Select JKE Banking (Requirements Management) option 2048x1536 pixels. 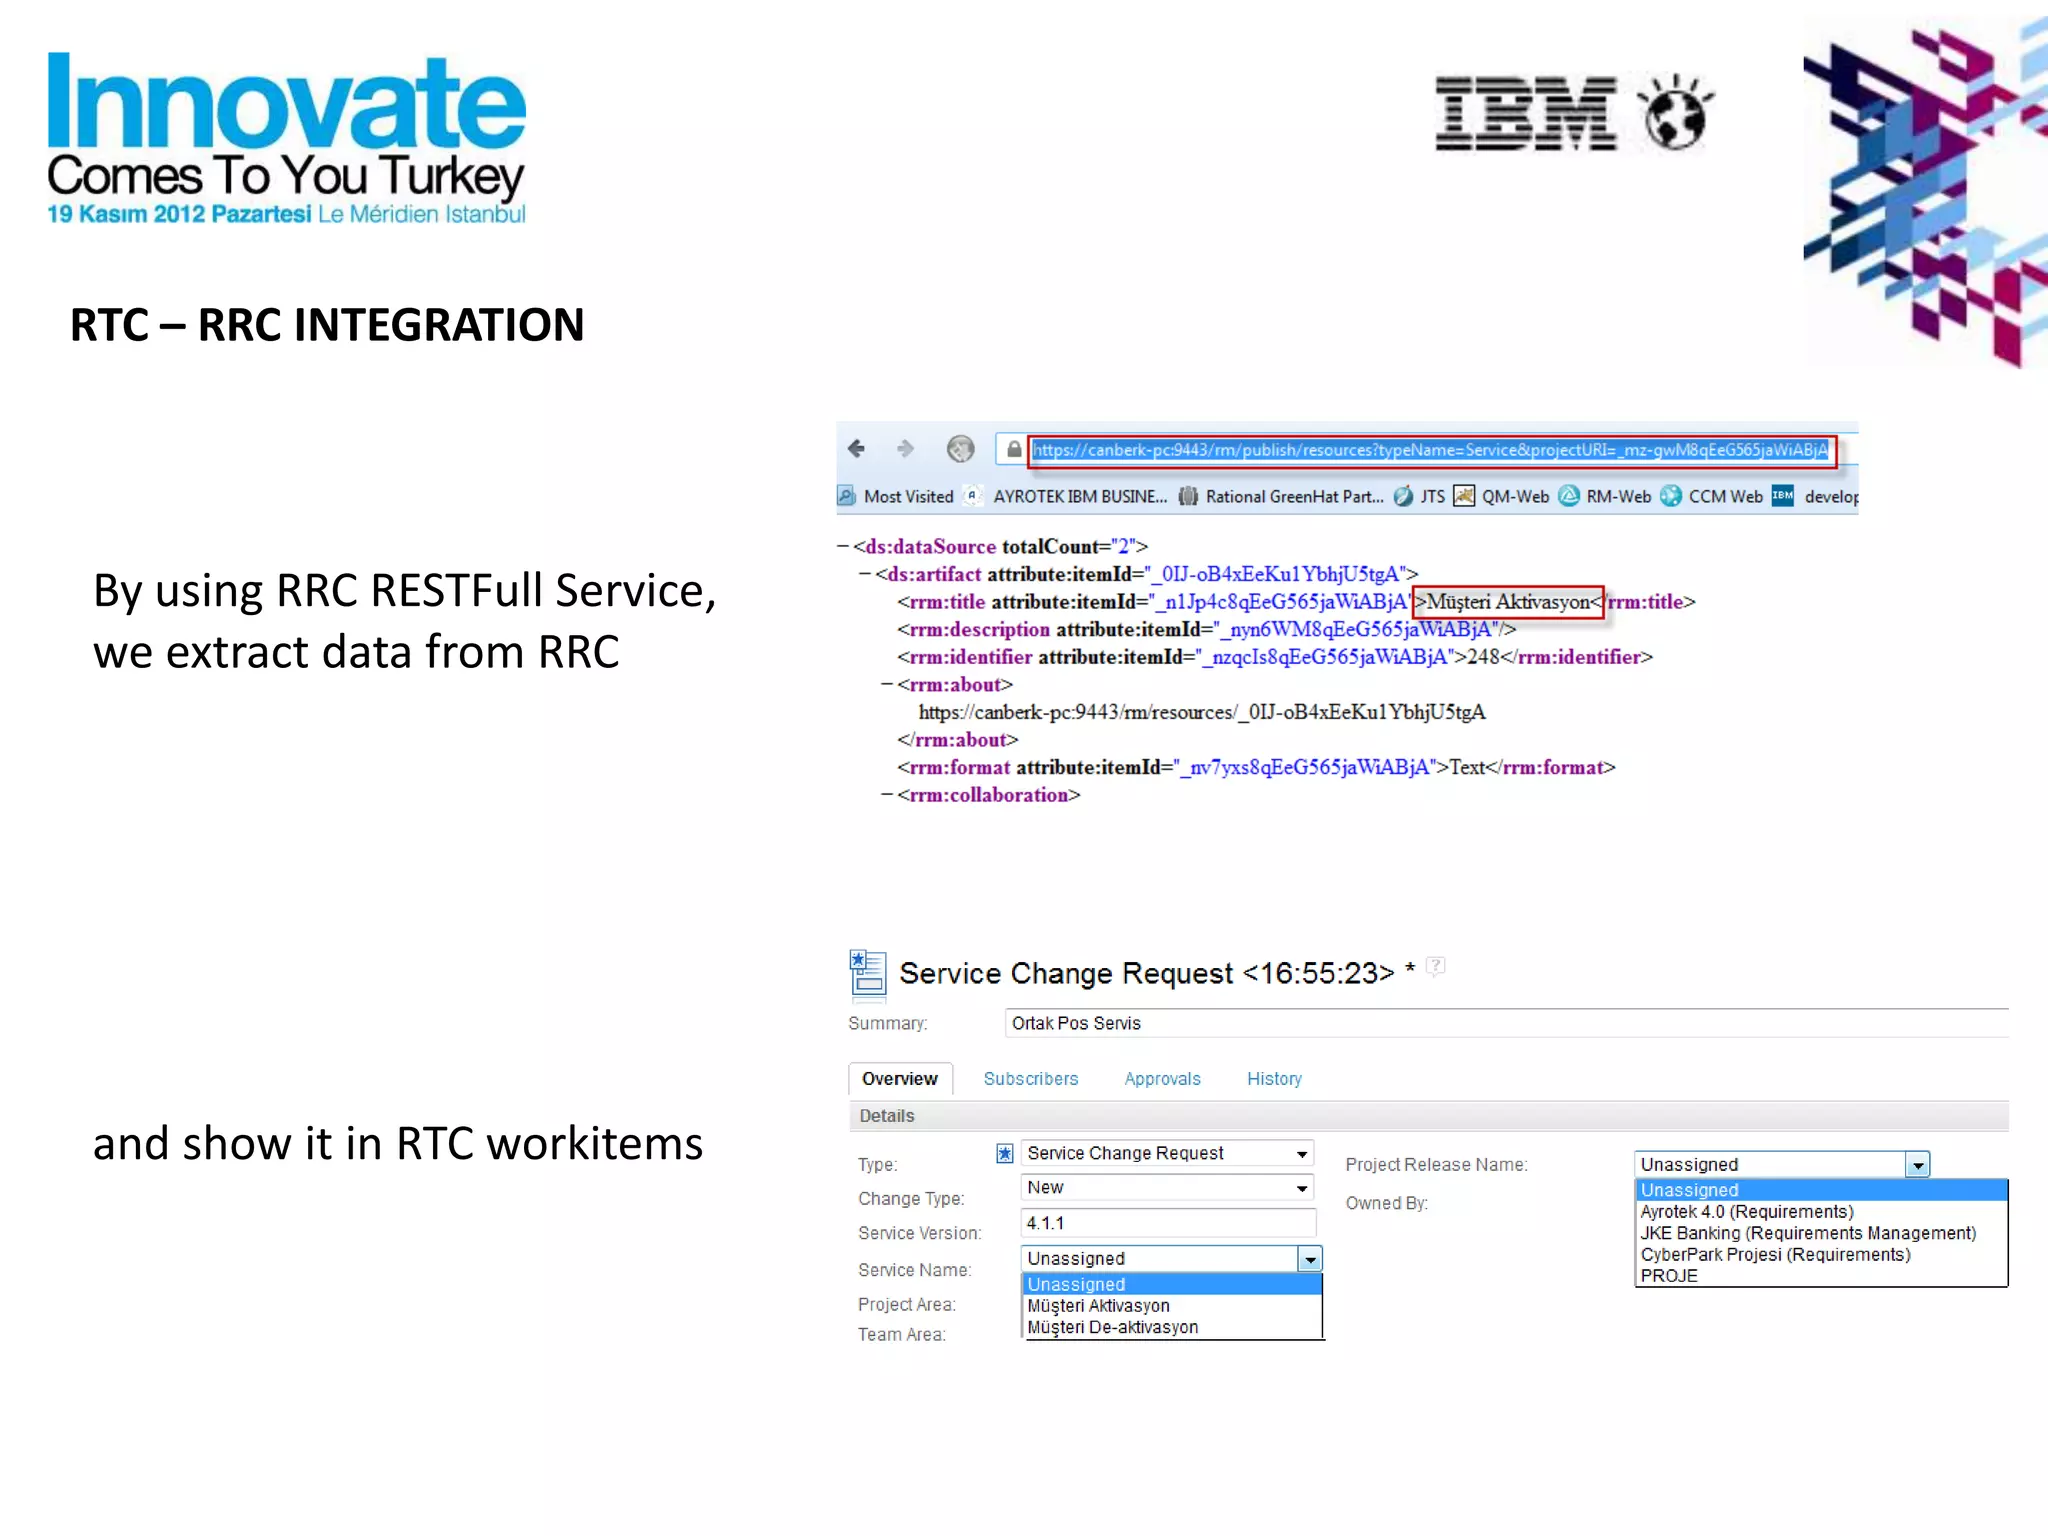click(x=1821, y=1233)
